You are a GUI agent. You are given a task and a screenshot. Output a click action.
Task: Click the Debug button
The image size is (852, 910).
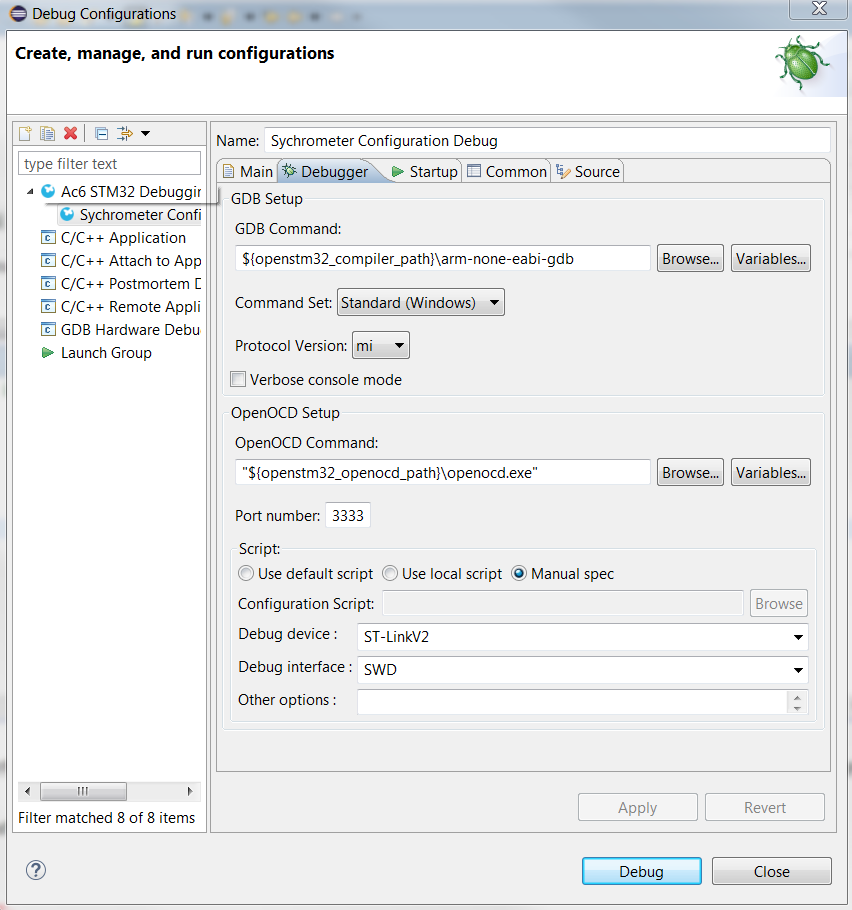(x=641, y=870)
